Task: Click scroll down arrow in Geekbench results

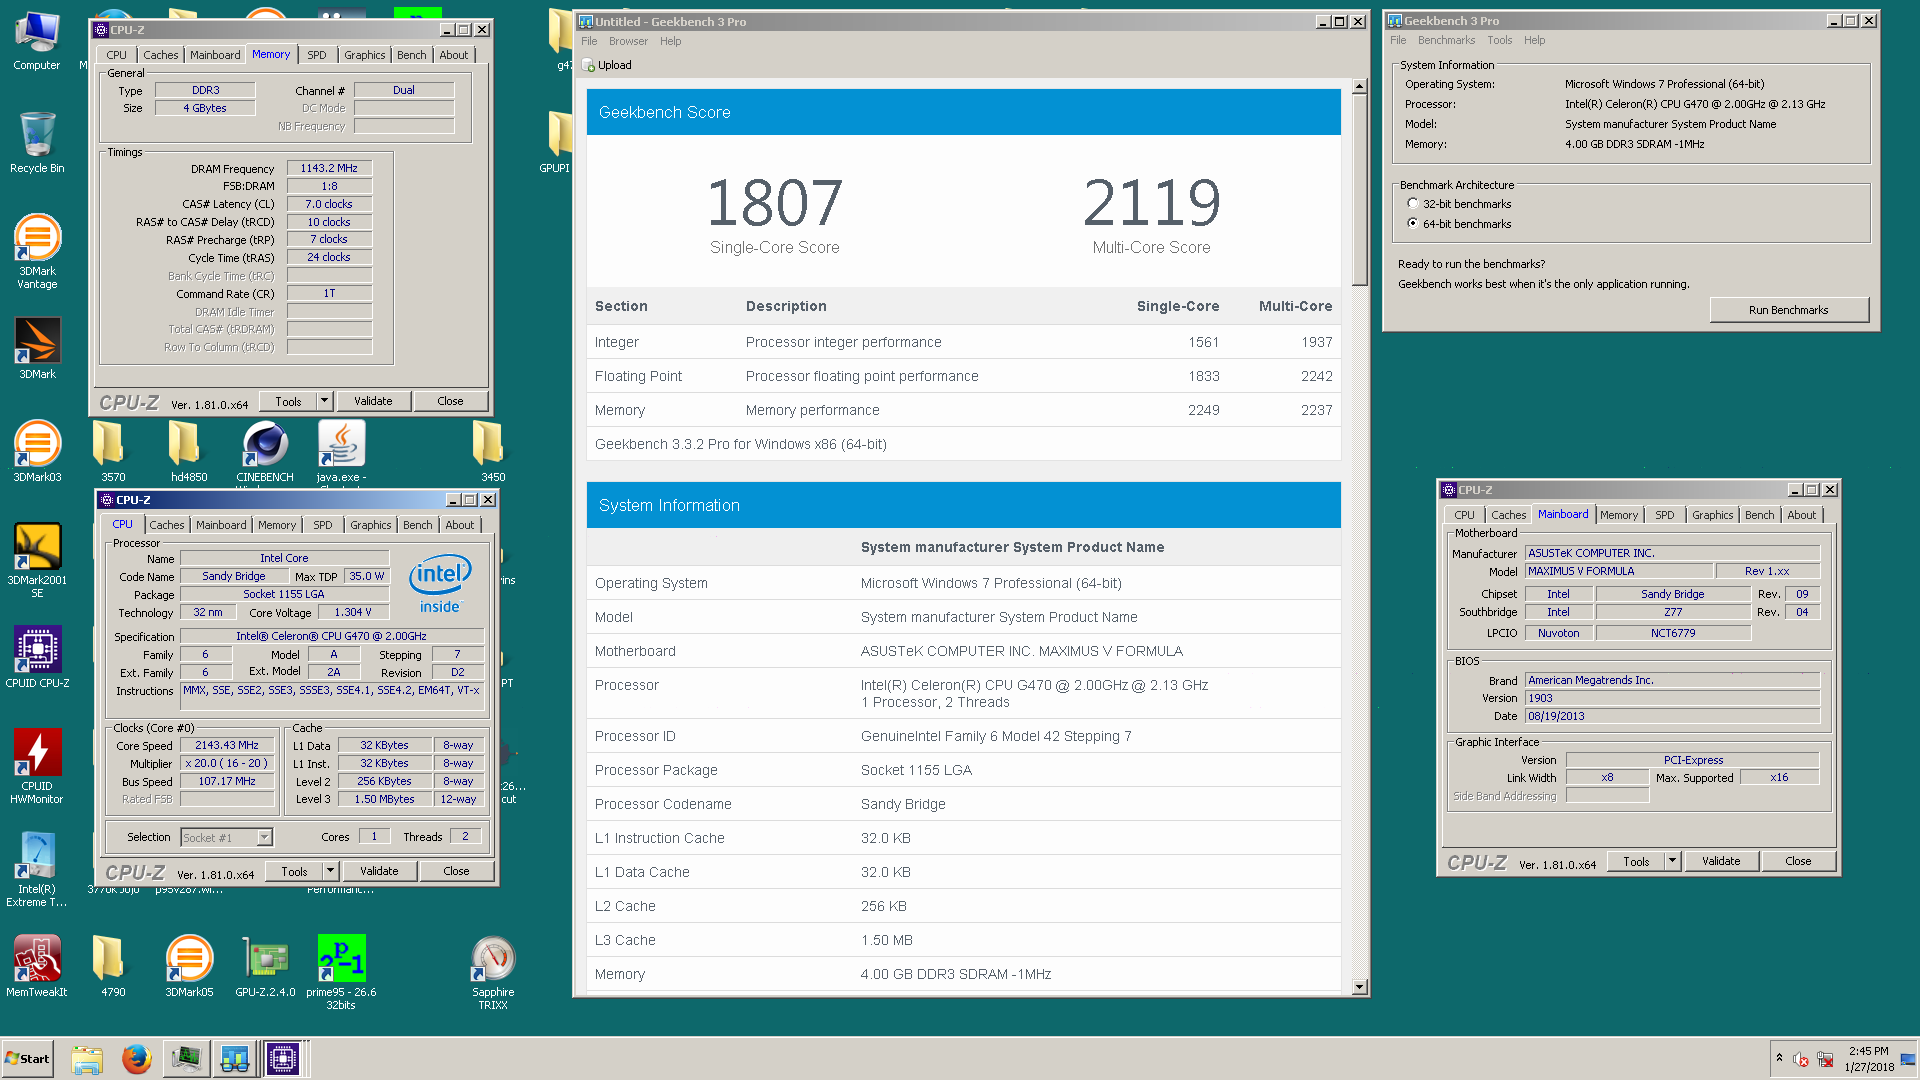Action: (1359, 987)
